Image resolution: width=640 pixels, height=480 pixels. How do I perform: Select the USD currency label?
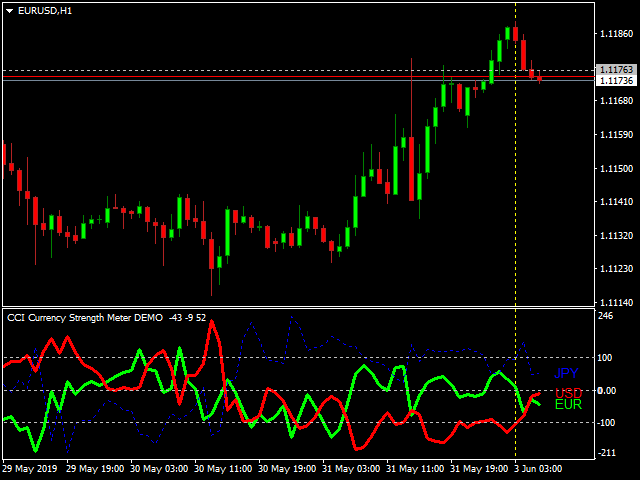click(x=569, y=393)
